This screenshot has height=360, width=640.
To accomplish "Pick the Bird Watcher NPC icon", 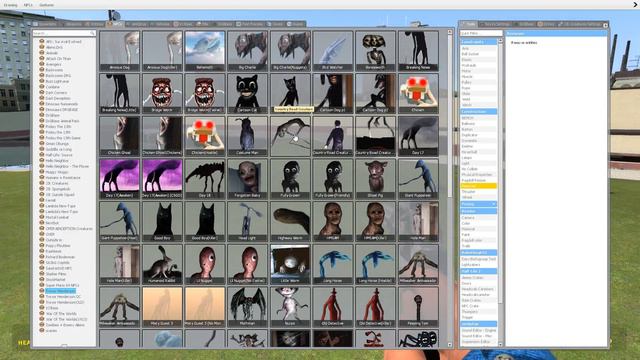I will pyautogui.click(x=333, y=51).
